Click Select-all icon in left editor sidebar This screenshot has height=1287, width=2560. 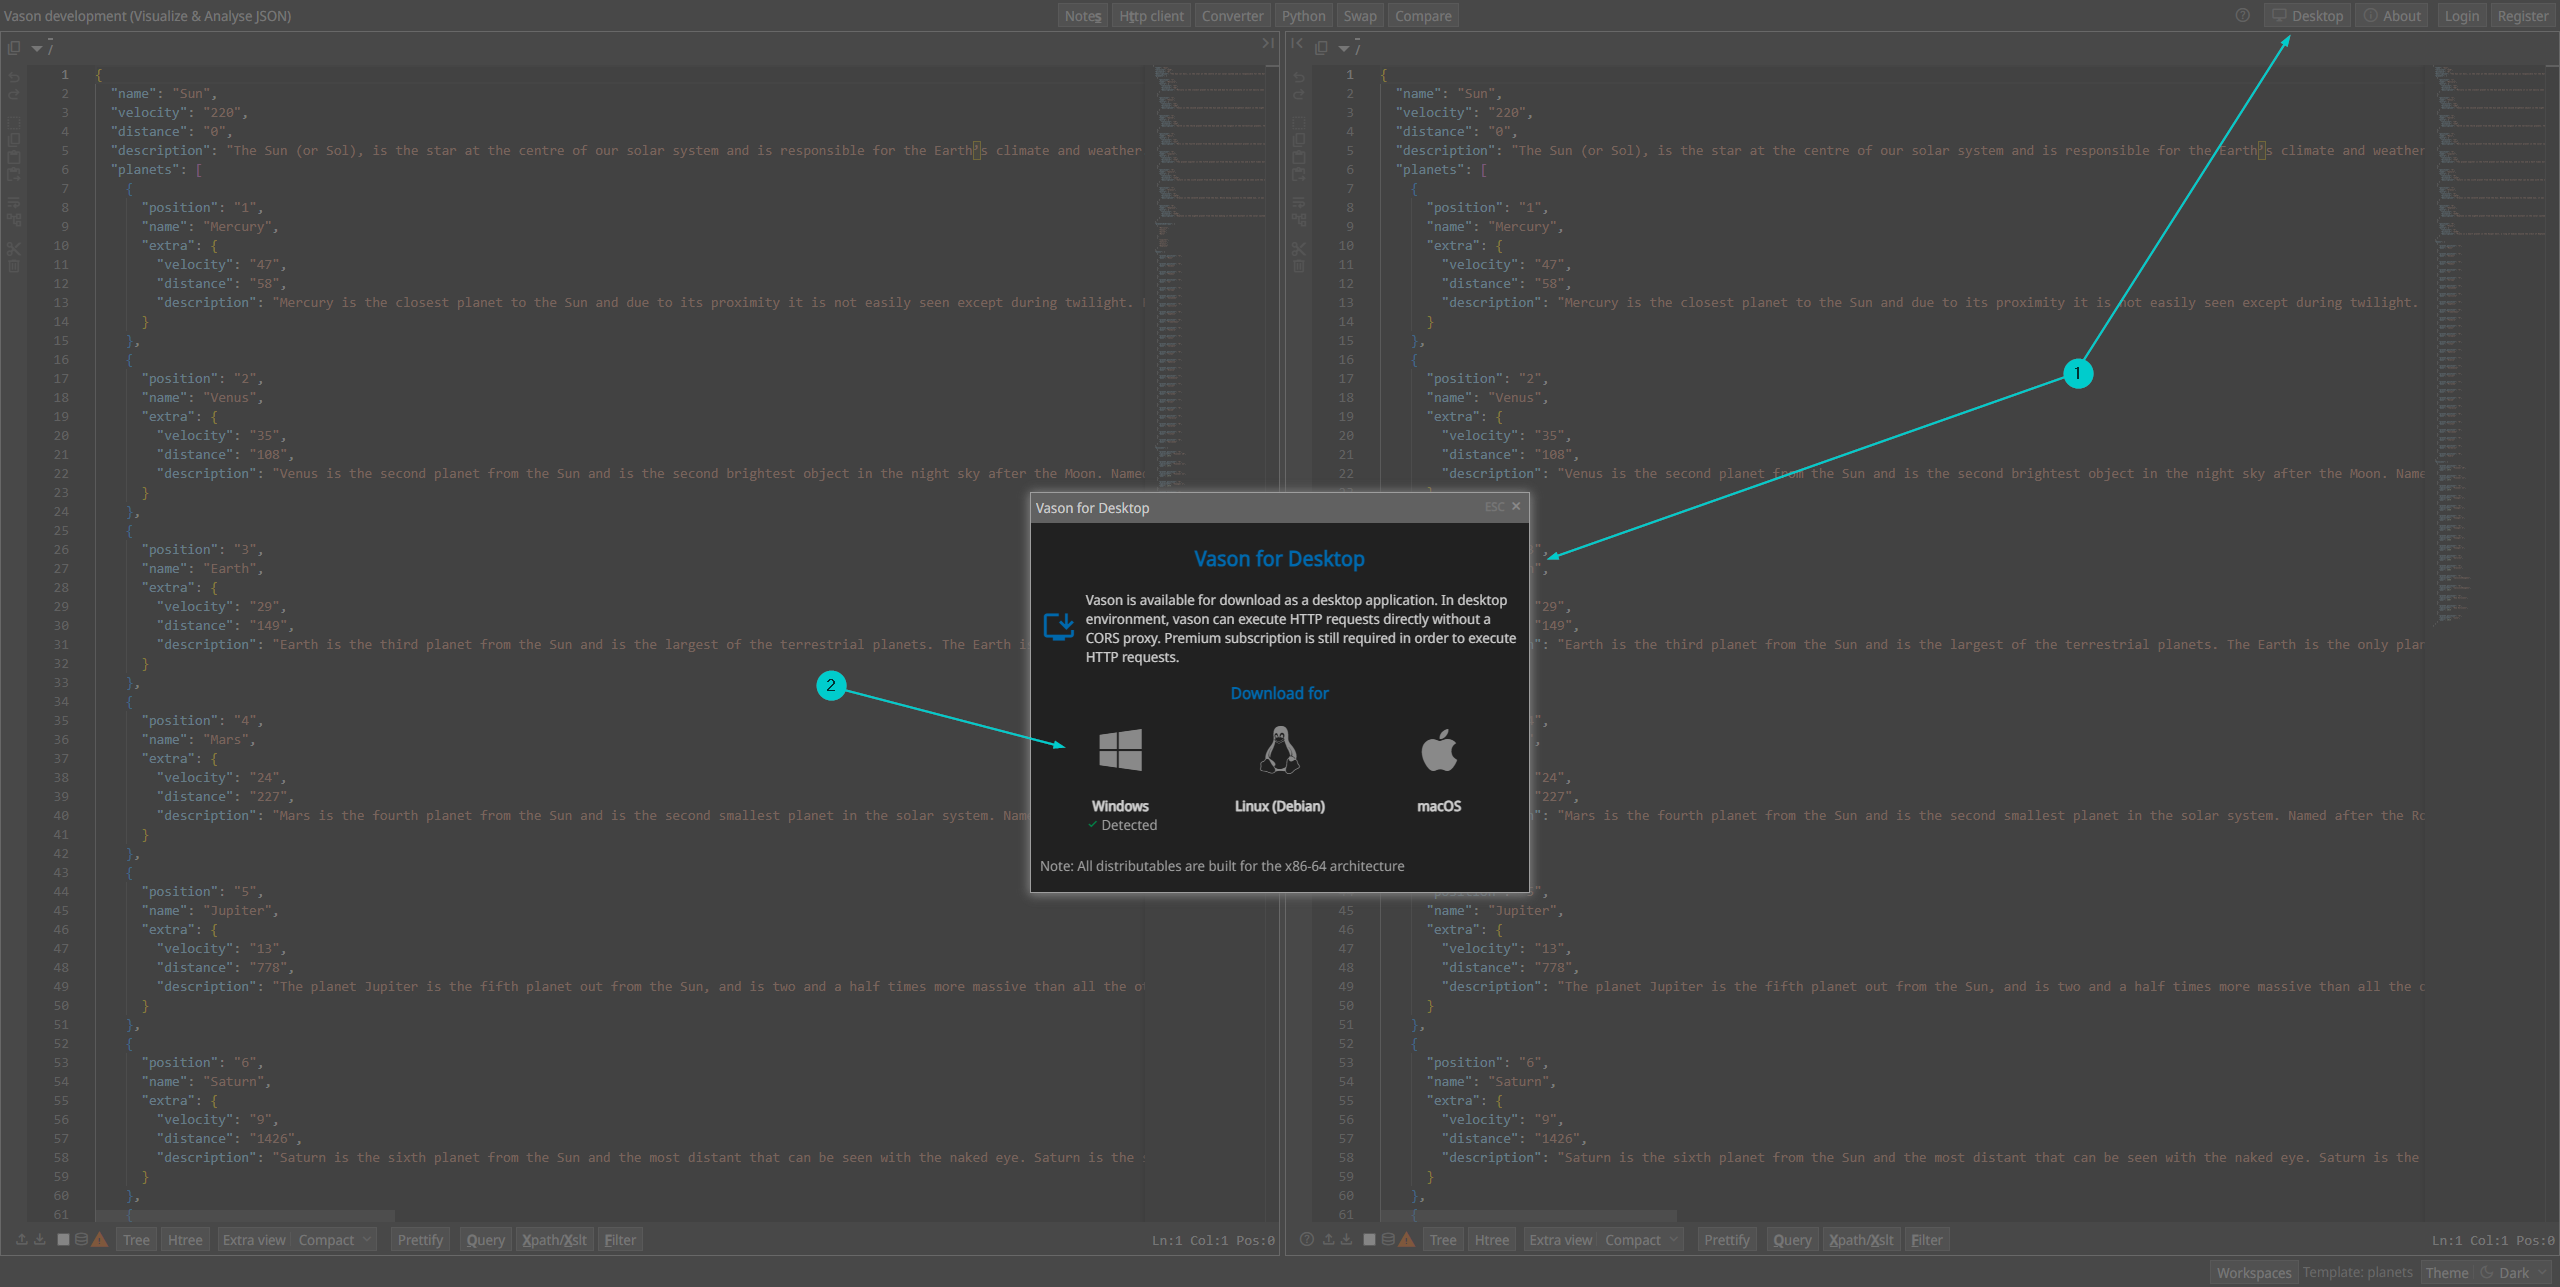(14, 124)
